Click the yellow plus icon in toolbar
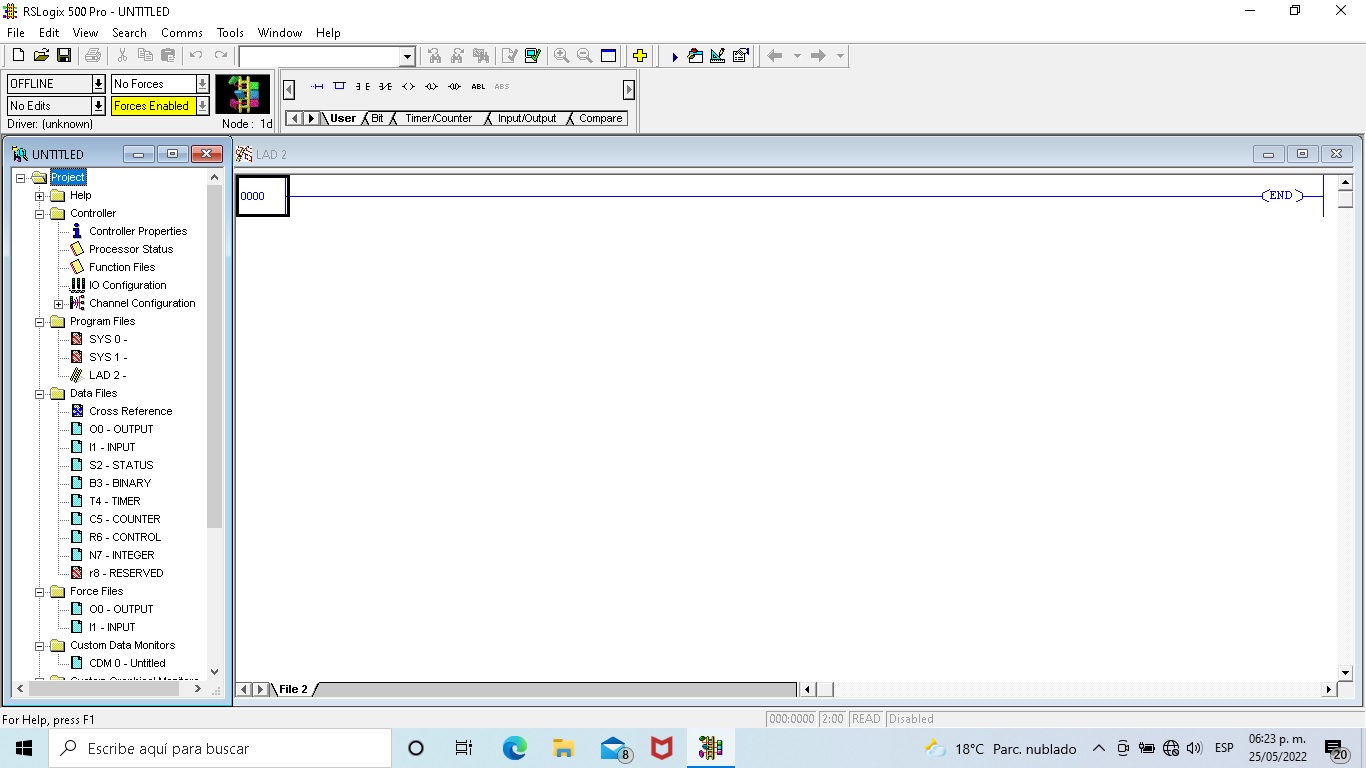 (640, 56)
